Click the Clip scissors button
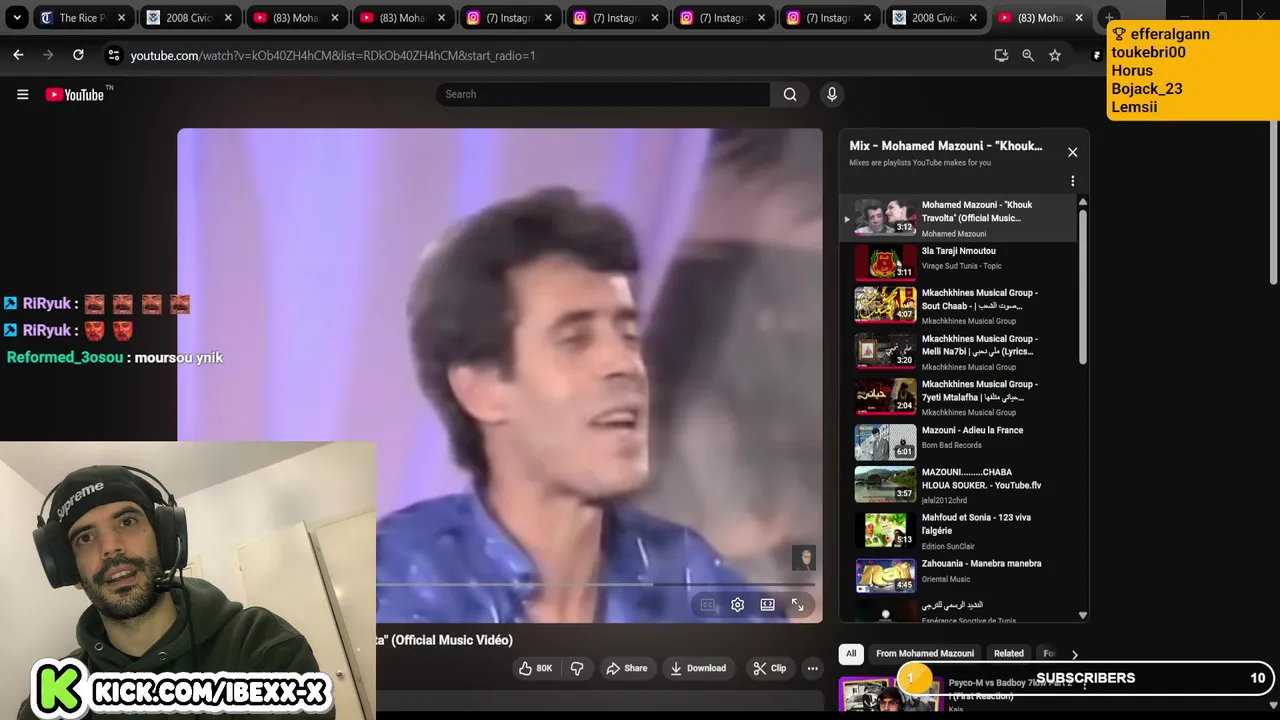This screenshot has width=1280, height=720. click(x=770, y=668)
